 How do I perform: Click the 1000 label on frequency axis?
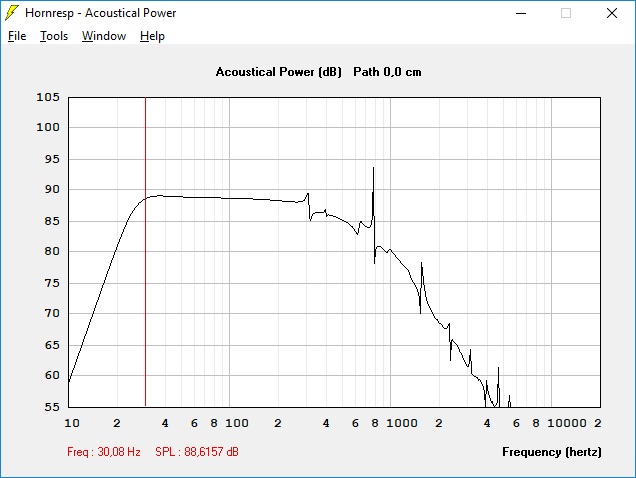coord(402,423)
